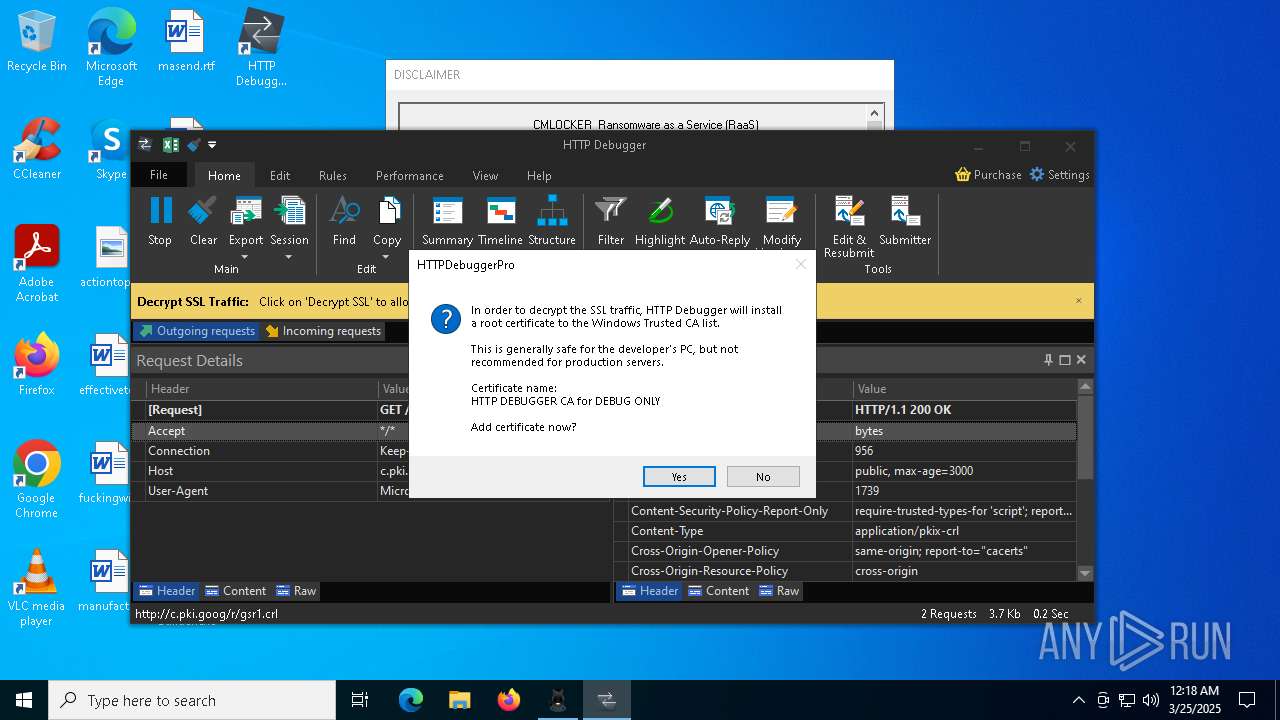Click the Export icon

(x=245, y=211)
